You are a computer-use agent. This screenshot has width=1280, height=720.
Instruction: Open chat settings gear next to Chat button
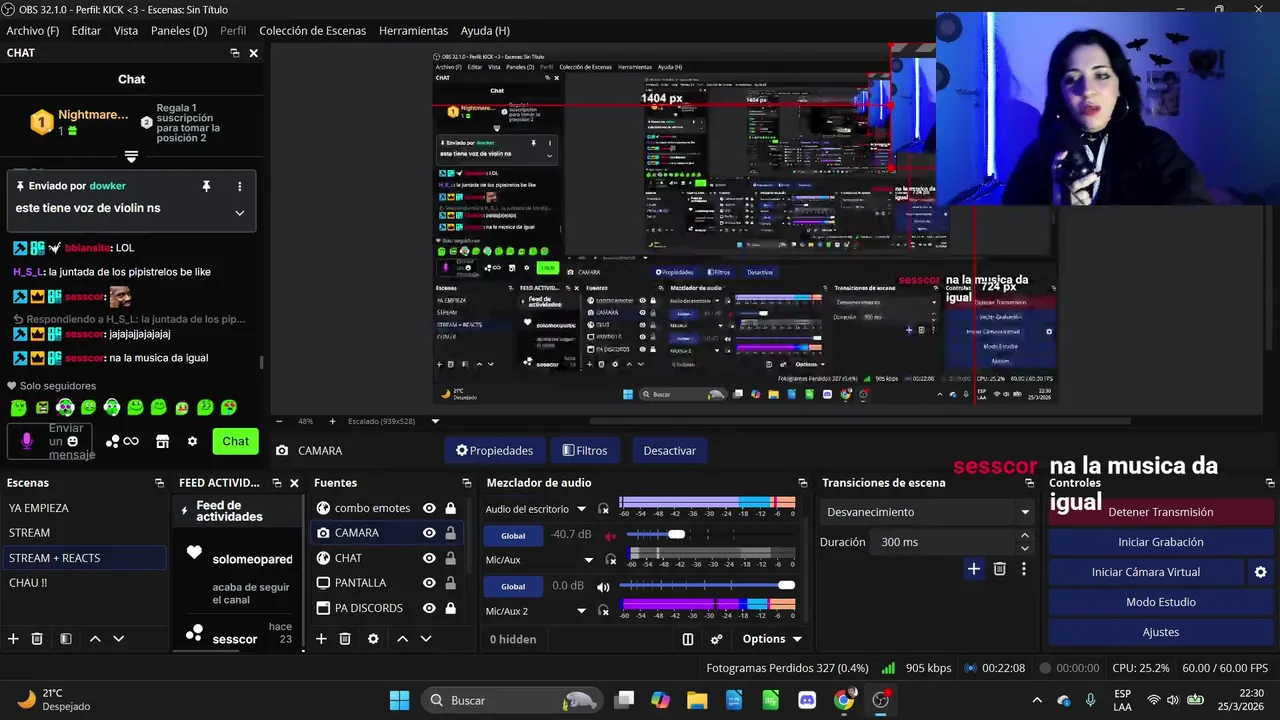(x=192, y=441)
